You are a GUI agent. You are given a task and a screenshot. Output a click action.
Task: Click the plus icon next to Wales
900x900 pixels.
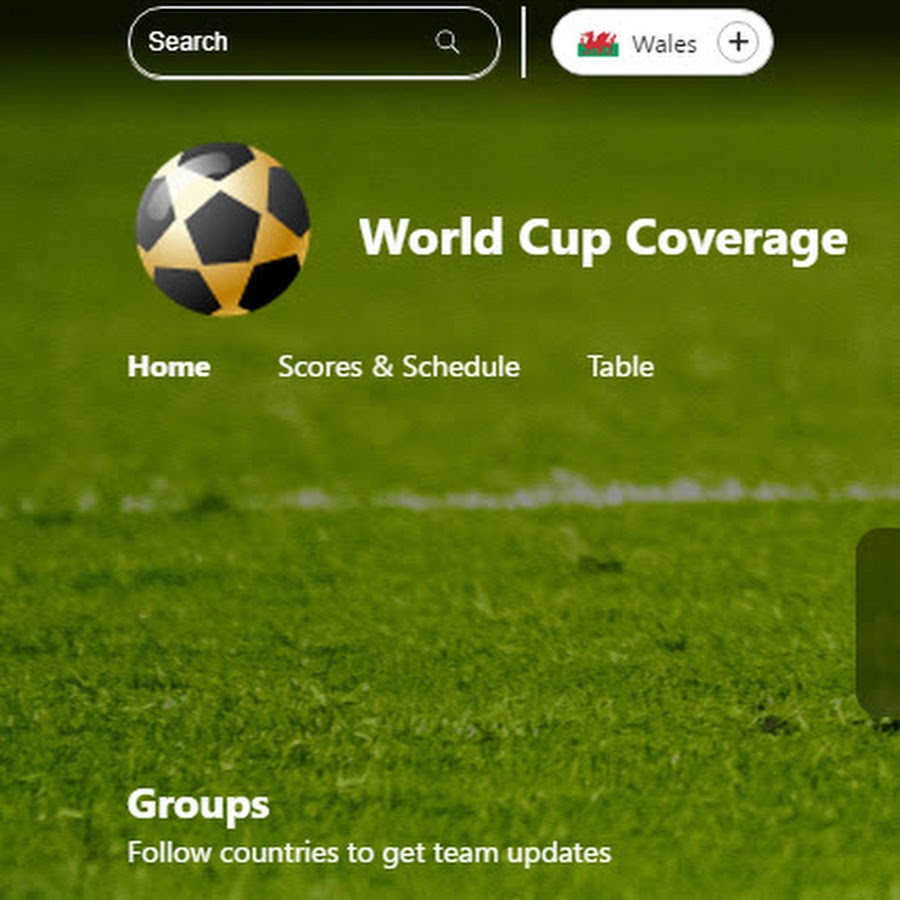738,42
